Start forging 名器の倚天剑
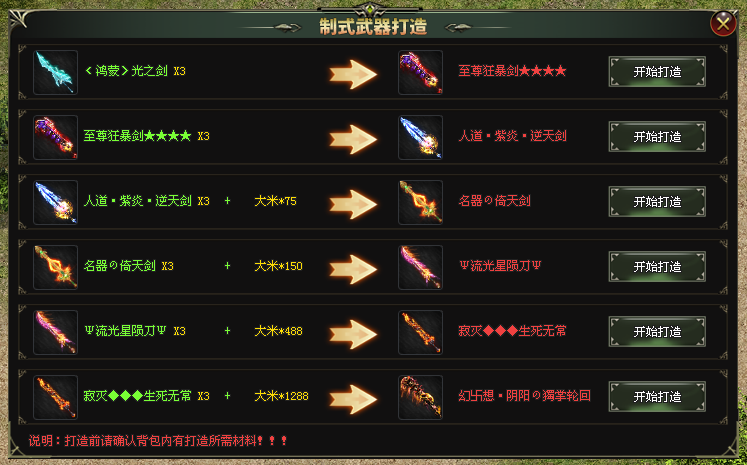The image size is (747, 465). [x=657, y=202]
